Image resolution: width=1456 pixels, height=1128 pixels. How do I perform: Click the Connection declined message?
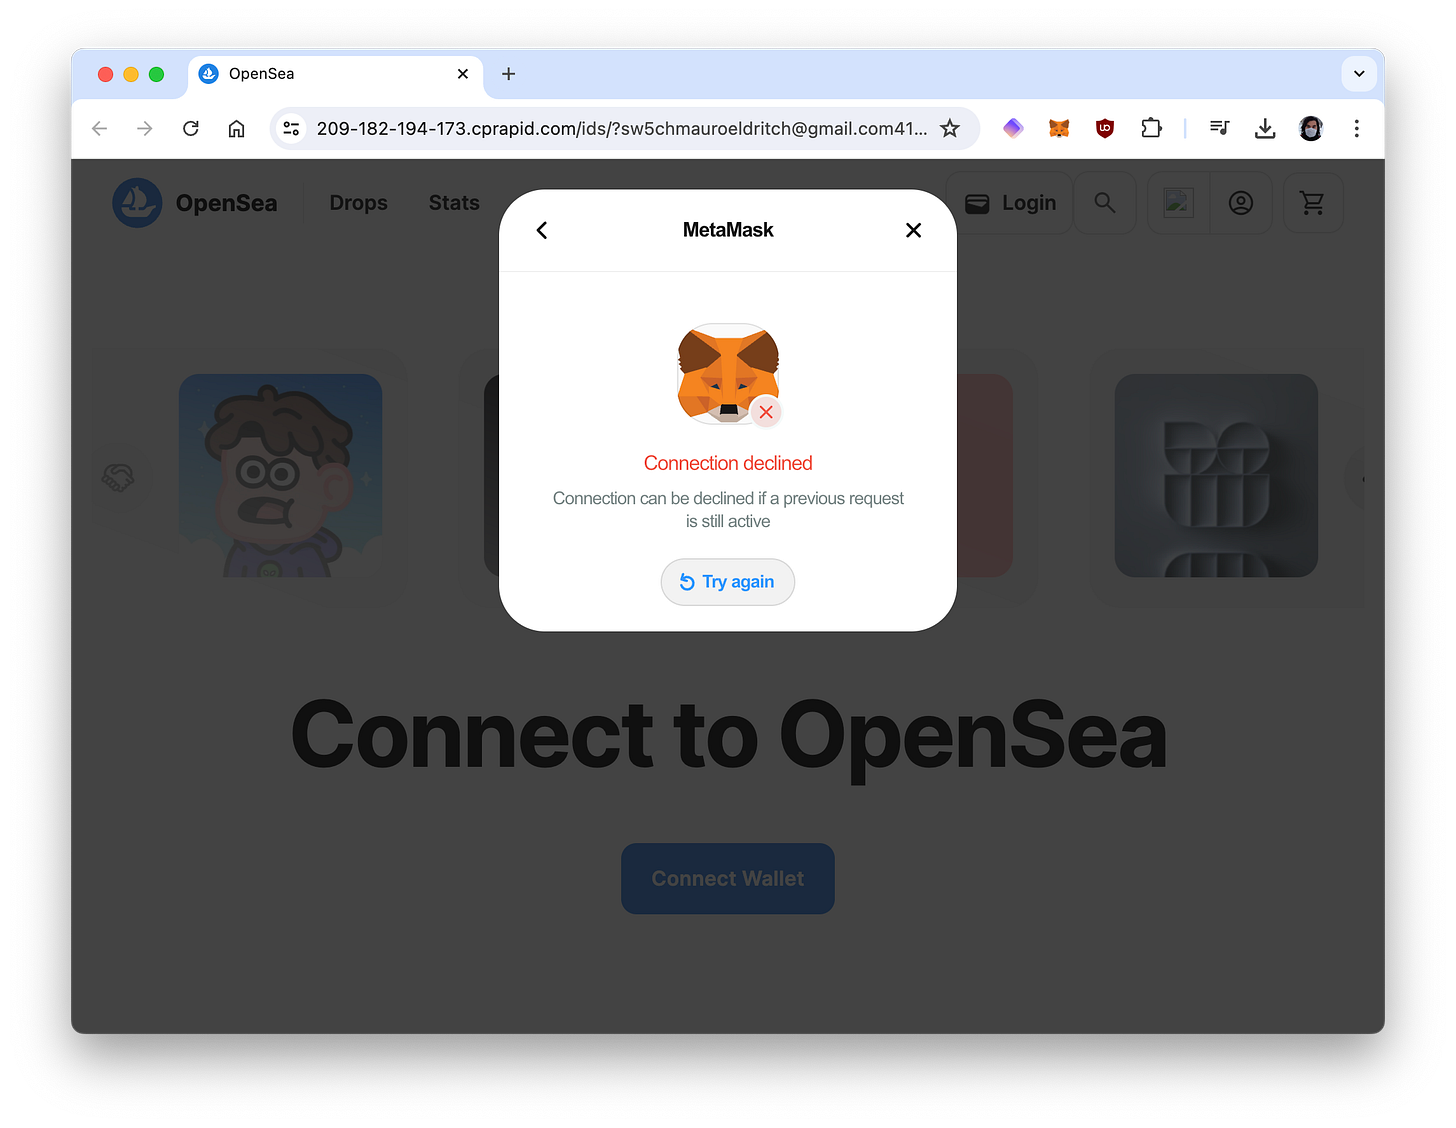coord(728,463)
